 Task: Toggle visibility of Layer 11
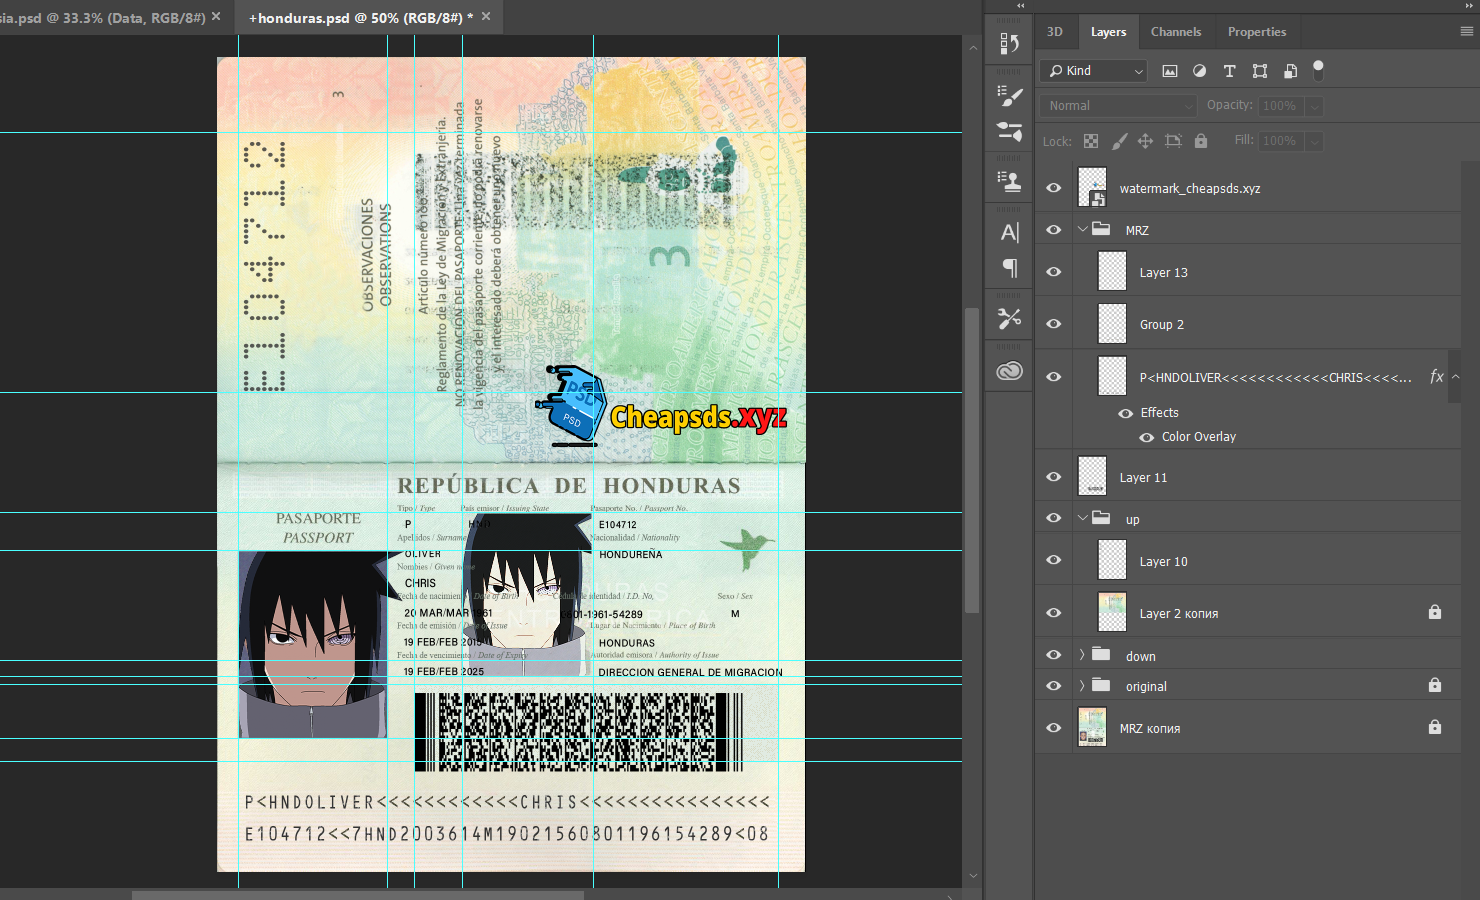1053,477
